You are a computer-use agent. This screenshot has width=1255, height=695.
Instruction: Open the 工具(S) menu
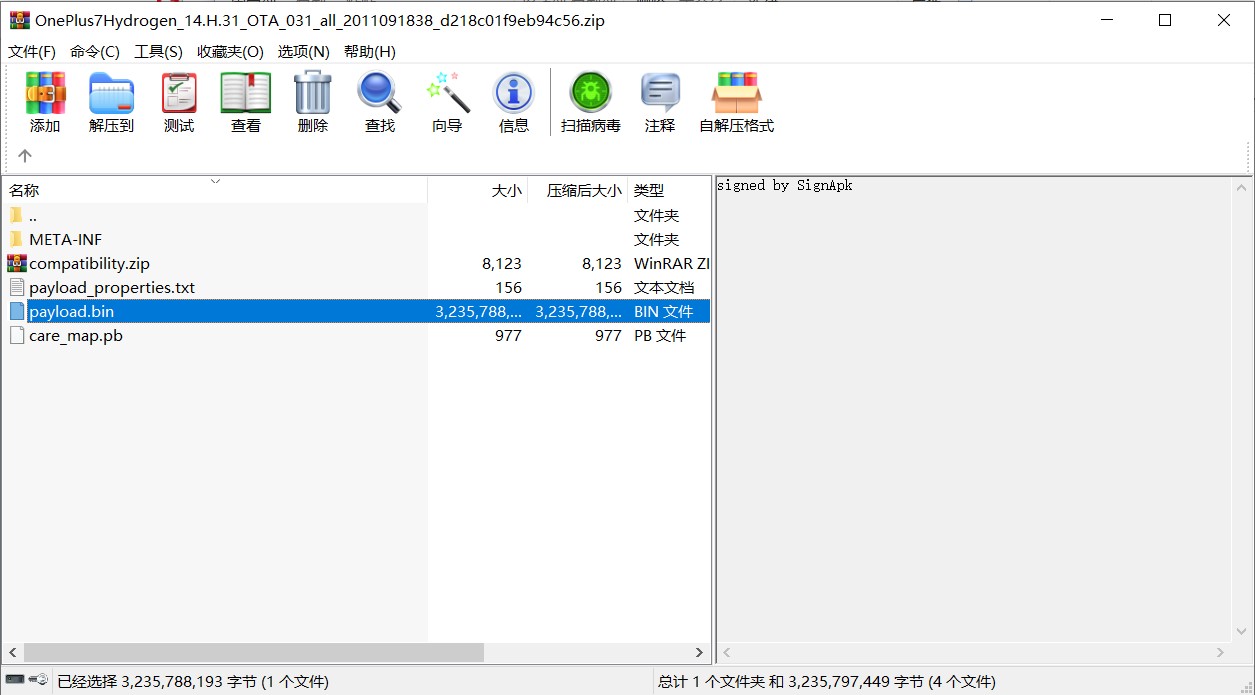(x=159, y=52)
